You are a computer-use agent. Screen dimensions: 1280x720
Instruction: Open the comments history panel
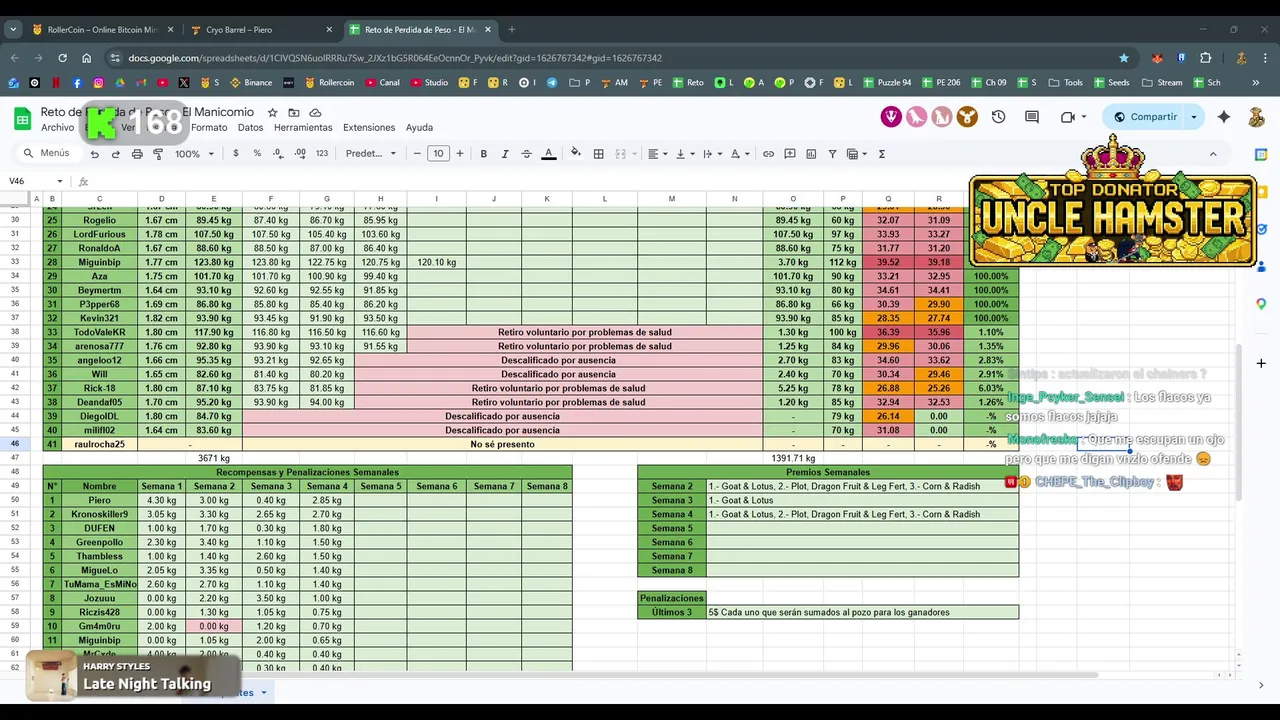click(x=1031, y=117)
